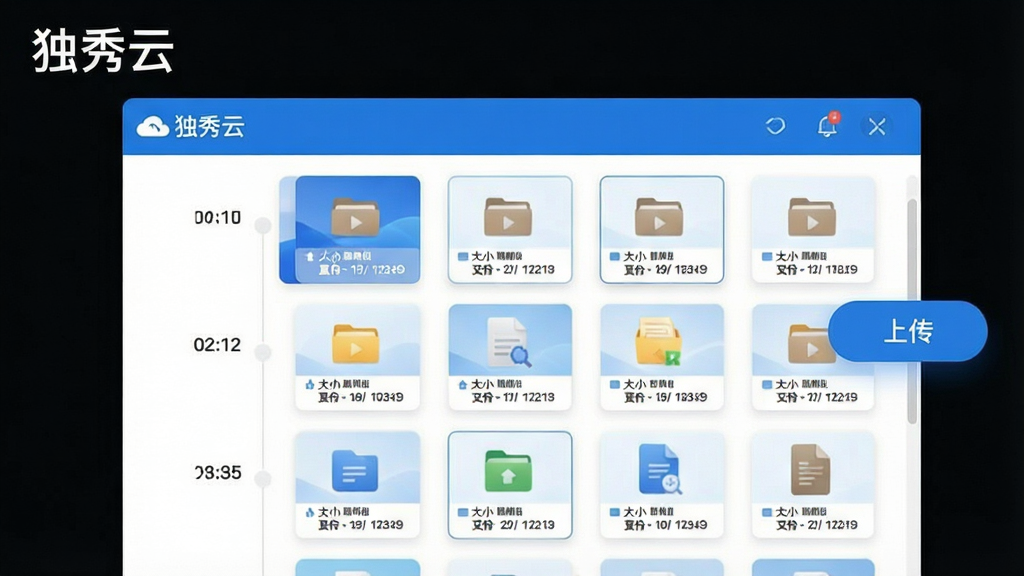The width and height of the screenshot is (1024, 576).
Task: Click the 00:10 time label
Action: [x=217, y=217]
